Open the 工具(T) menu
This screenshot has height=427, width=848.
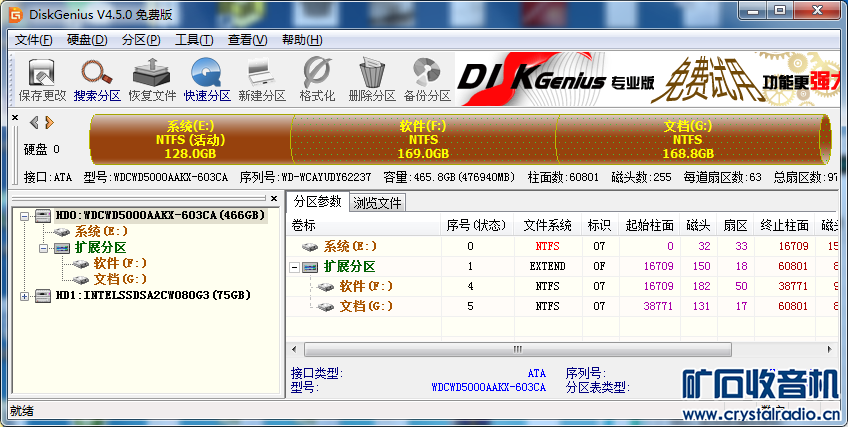[194, 40]
